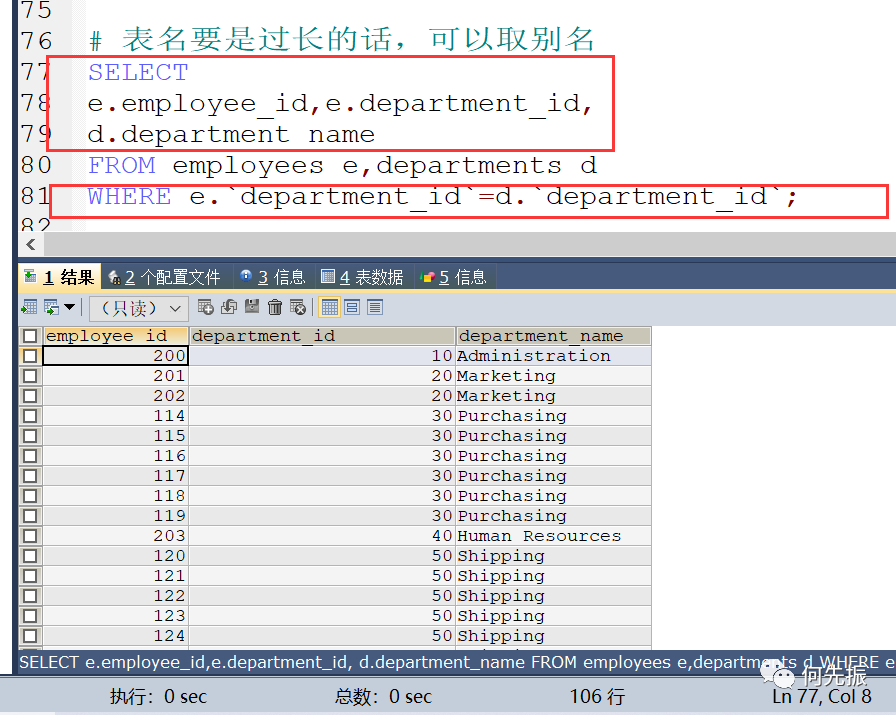Switch to text view mode

(375, 307)
